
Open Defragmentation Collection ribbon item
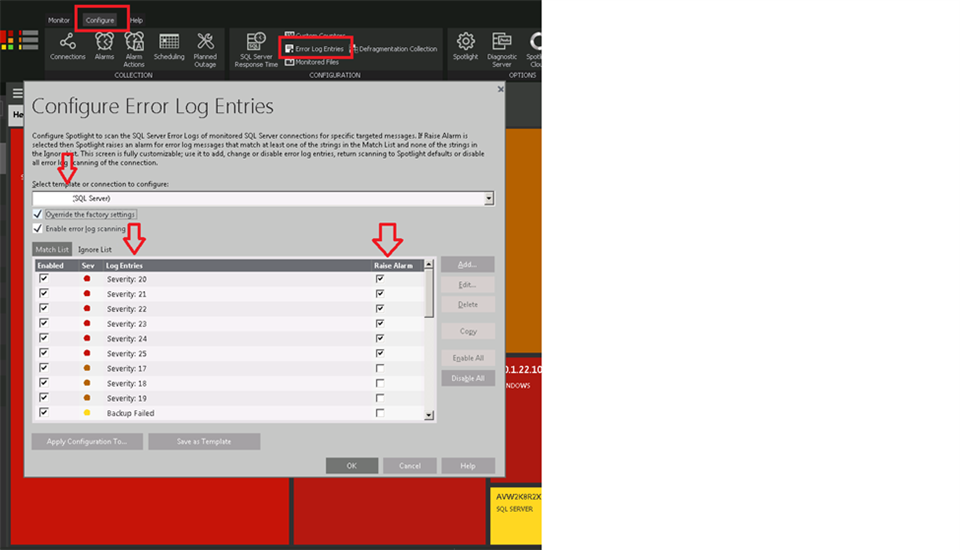point(393,48)
